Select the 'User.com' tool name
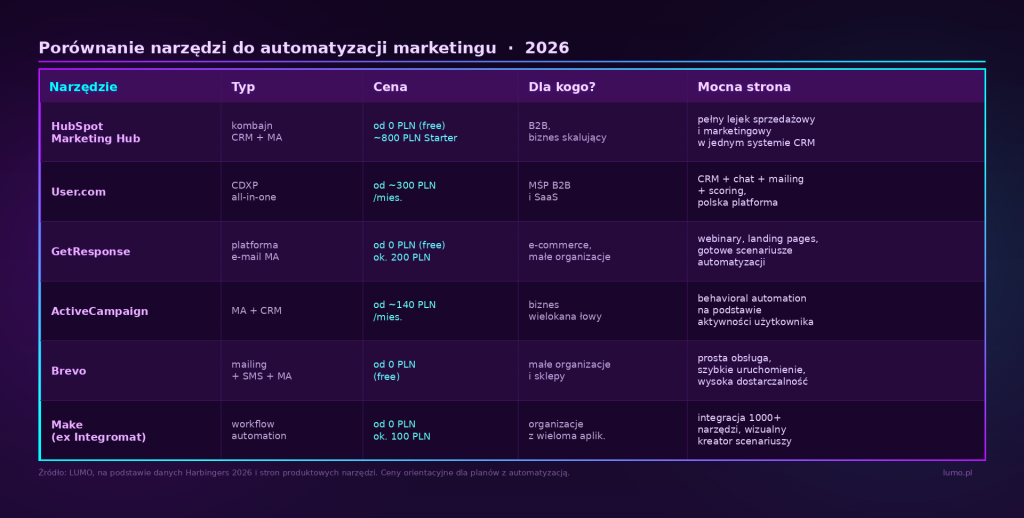 coord(78,192)
